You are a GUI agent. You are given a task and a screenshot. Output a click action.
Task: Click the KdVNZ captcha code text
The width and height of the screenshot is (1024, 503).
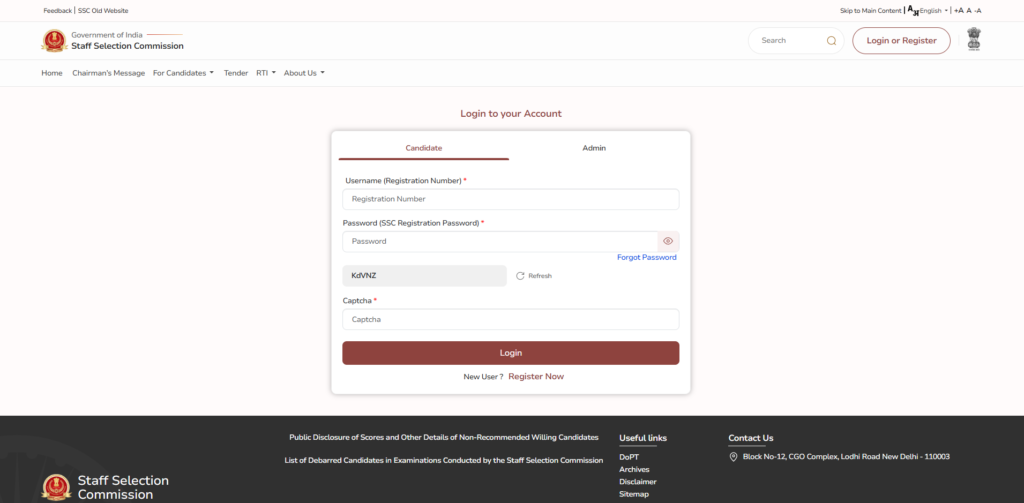(x=364, y=276)
